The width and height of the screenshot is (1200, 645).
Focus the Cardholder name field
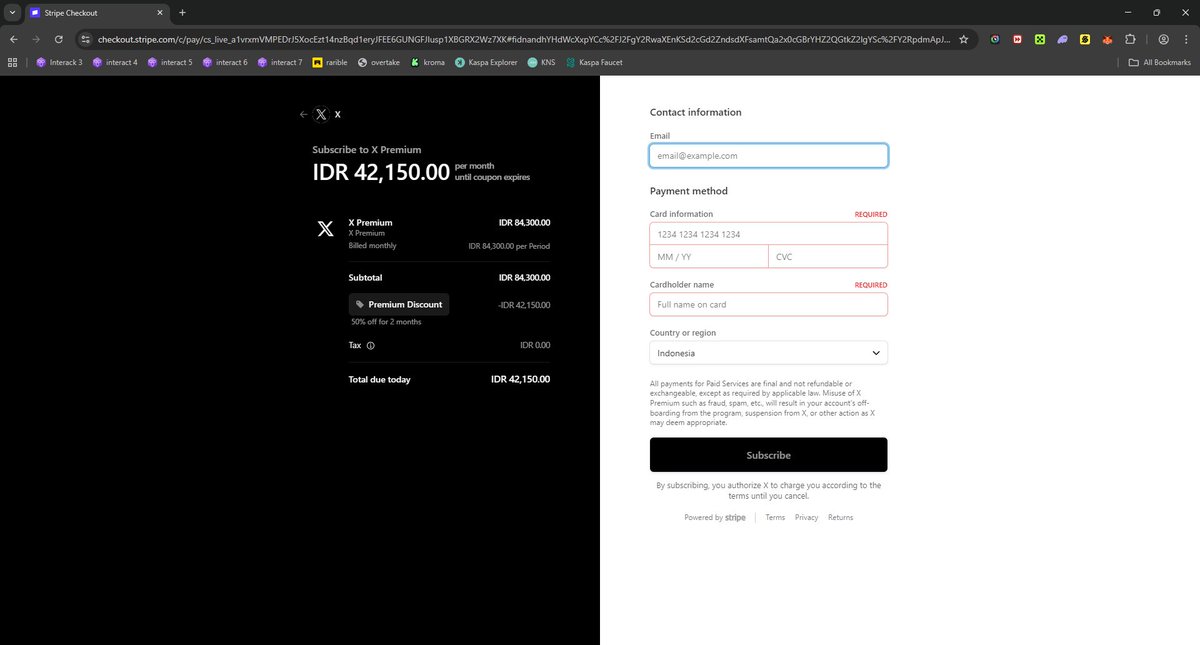[x=768, y=304]
